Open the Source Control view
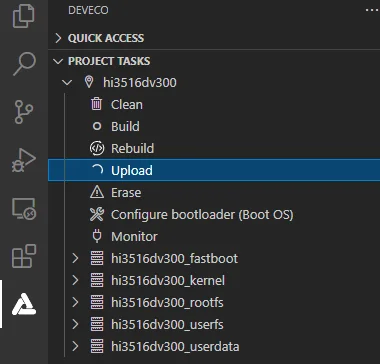Viewport: 380px width, 364px height. (24, 111)
